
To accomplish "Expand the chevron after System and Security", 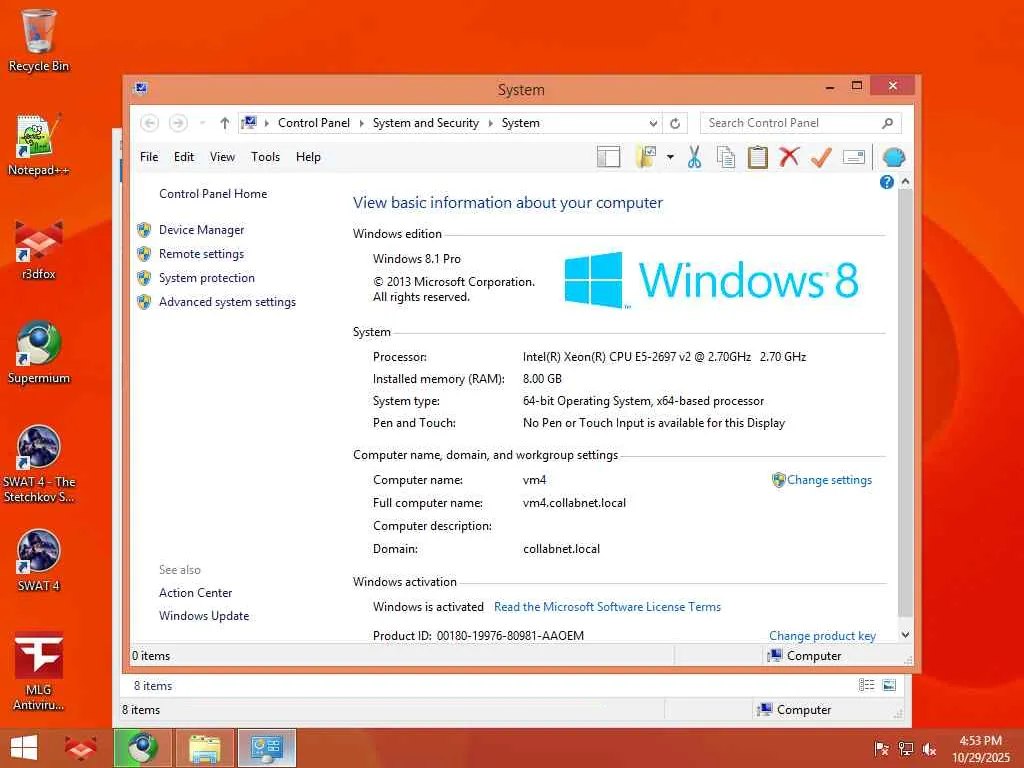I will pos(490,123).
